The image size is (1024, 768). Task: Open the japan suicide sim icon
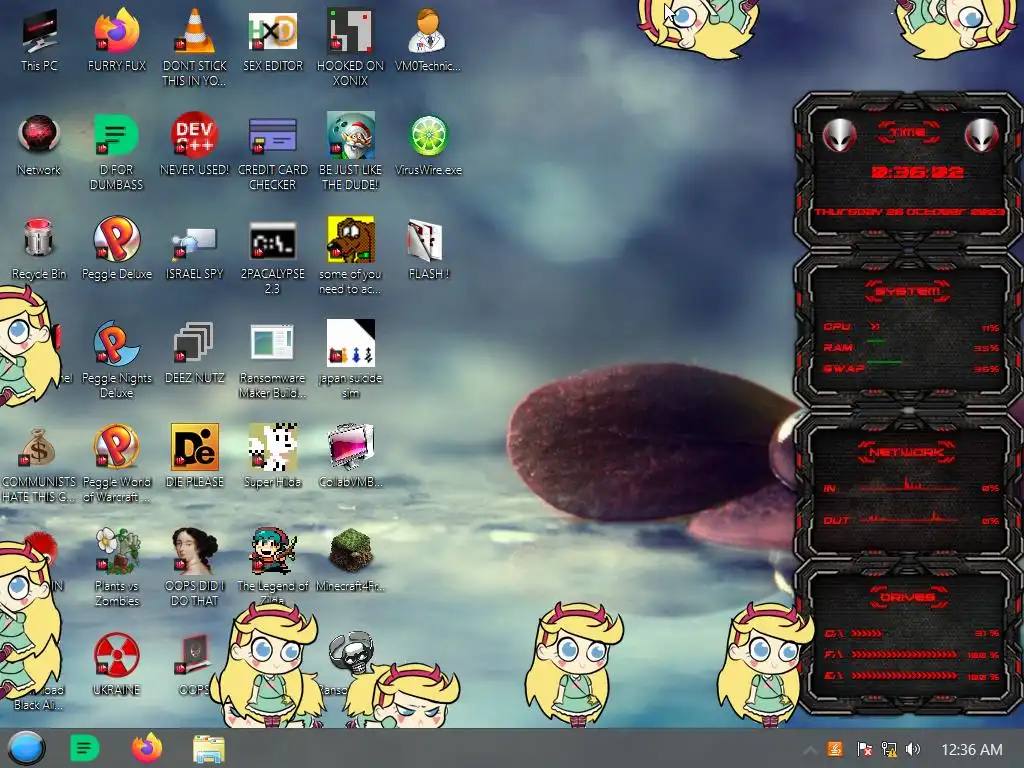(x=351, y=343)
